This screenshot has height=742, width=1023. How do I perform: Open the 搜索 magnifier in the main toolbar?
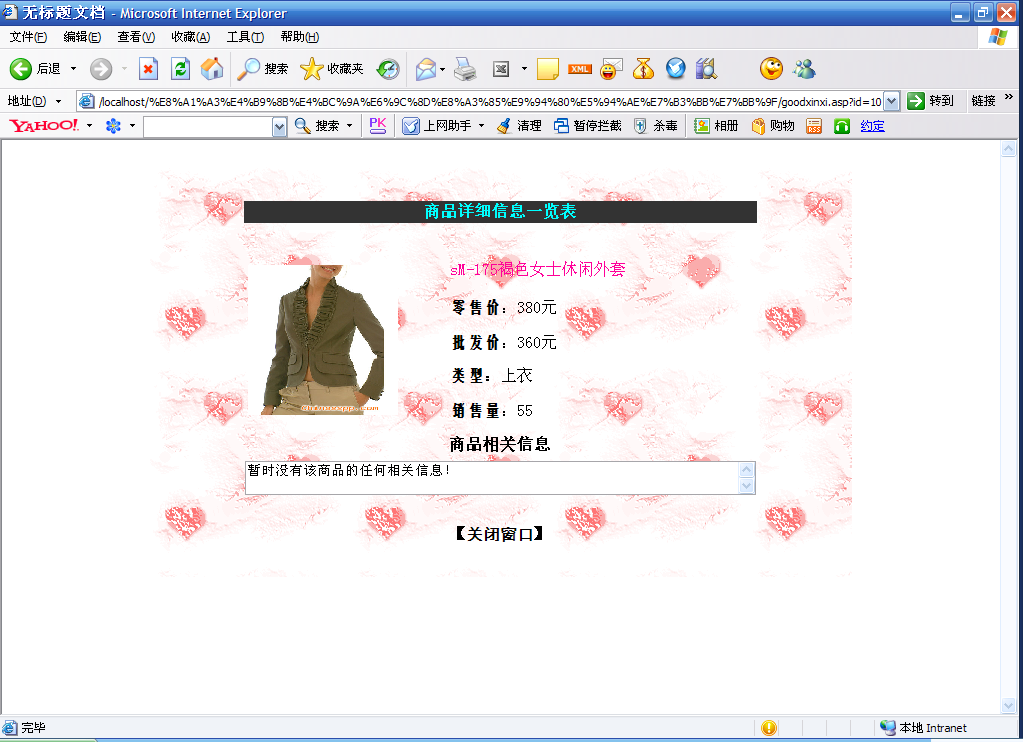pyautogui.click(x=262, y=69)
